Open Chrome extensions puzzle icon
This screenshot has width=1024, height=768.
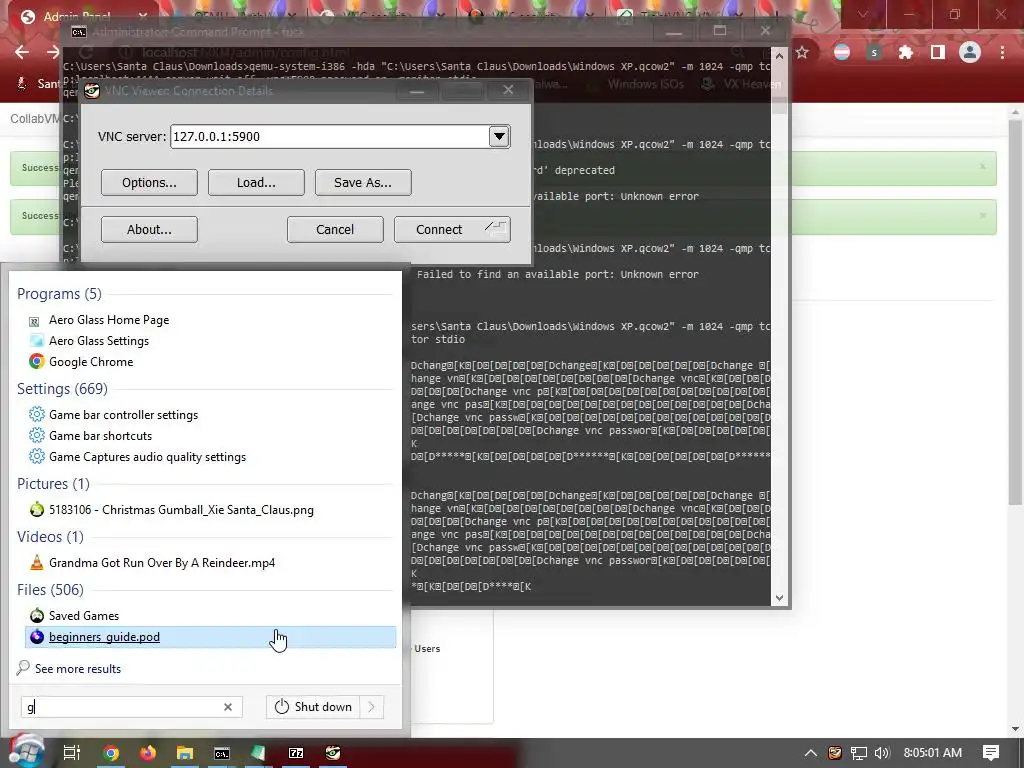pyautogui.click(x=905, y=52)
